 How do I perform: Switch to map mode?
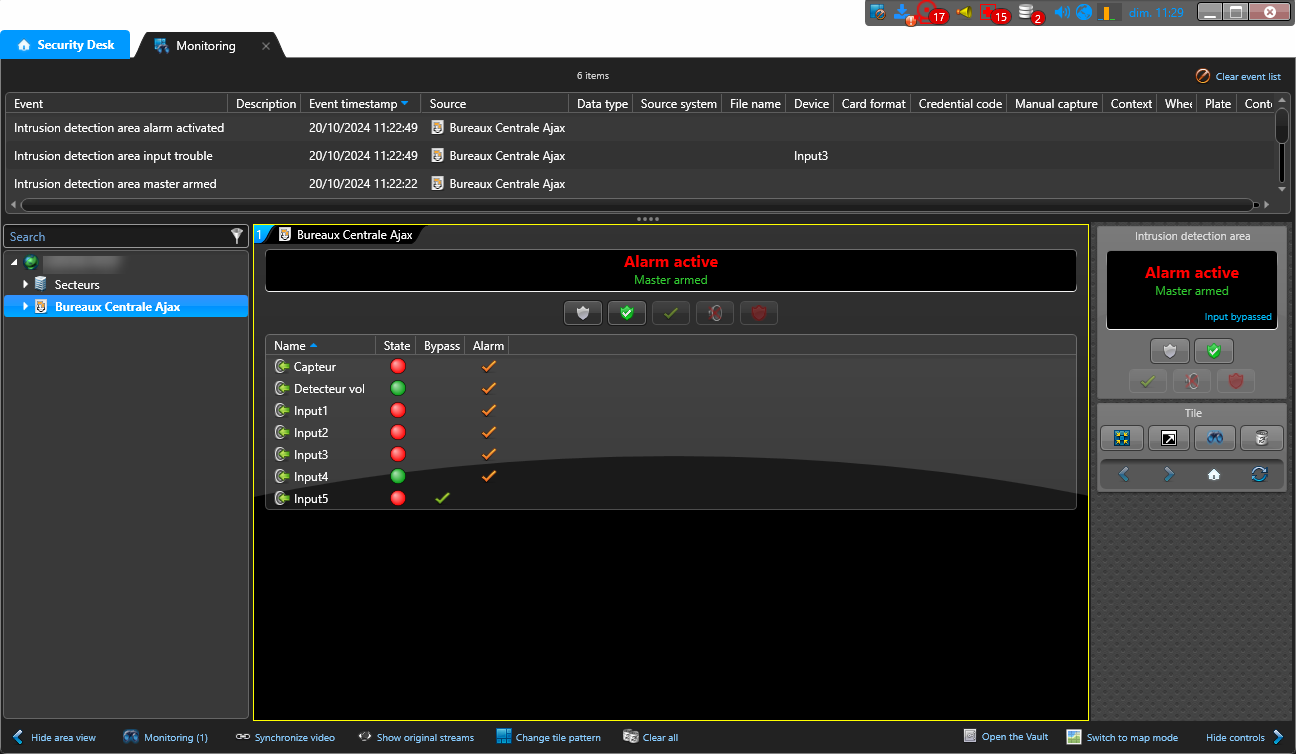coord(1122,738)
